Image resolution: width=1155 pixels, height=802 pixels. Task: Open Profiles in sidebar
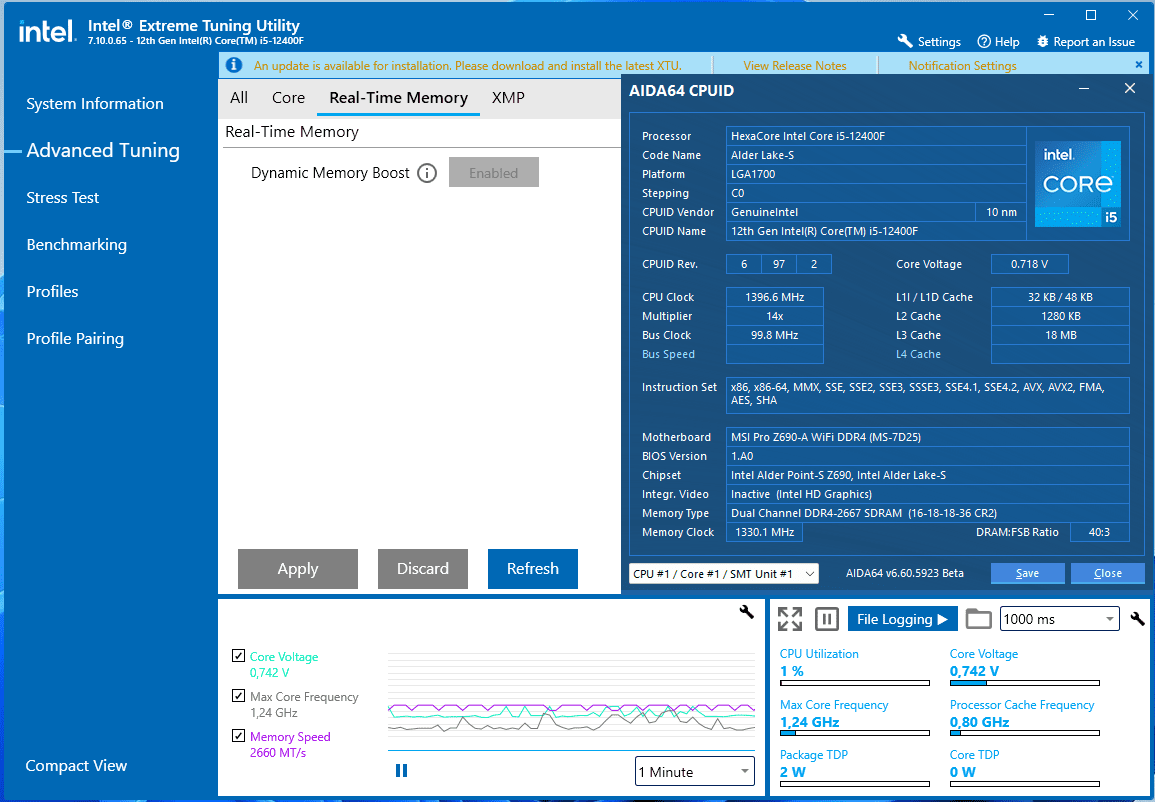coord(52,292)
